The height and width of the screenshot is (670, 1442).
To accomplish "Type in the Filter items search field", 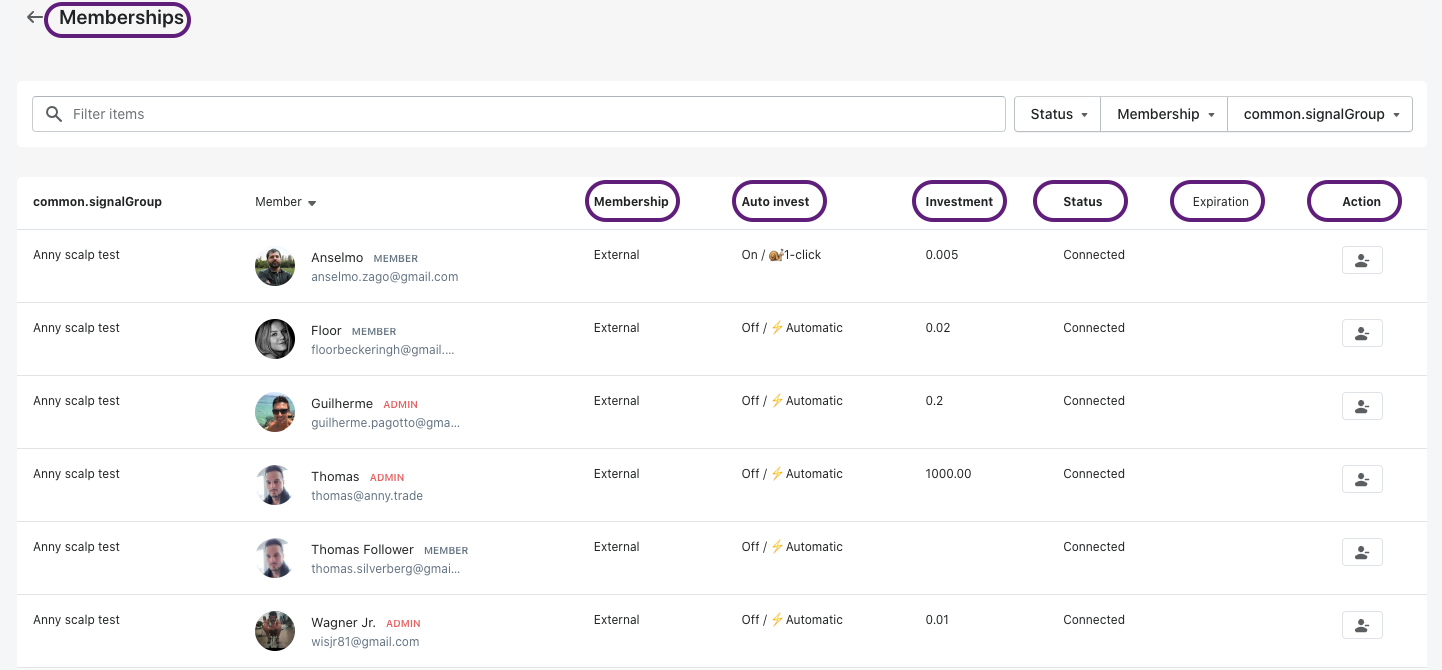I will pos(530,114).
